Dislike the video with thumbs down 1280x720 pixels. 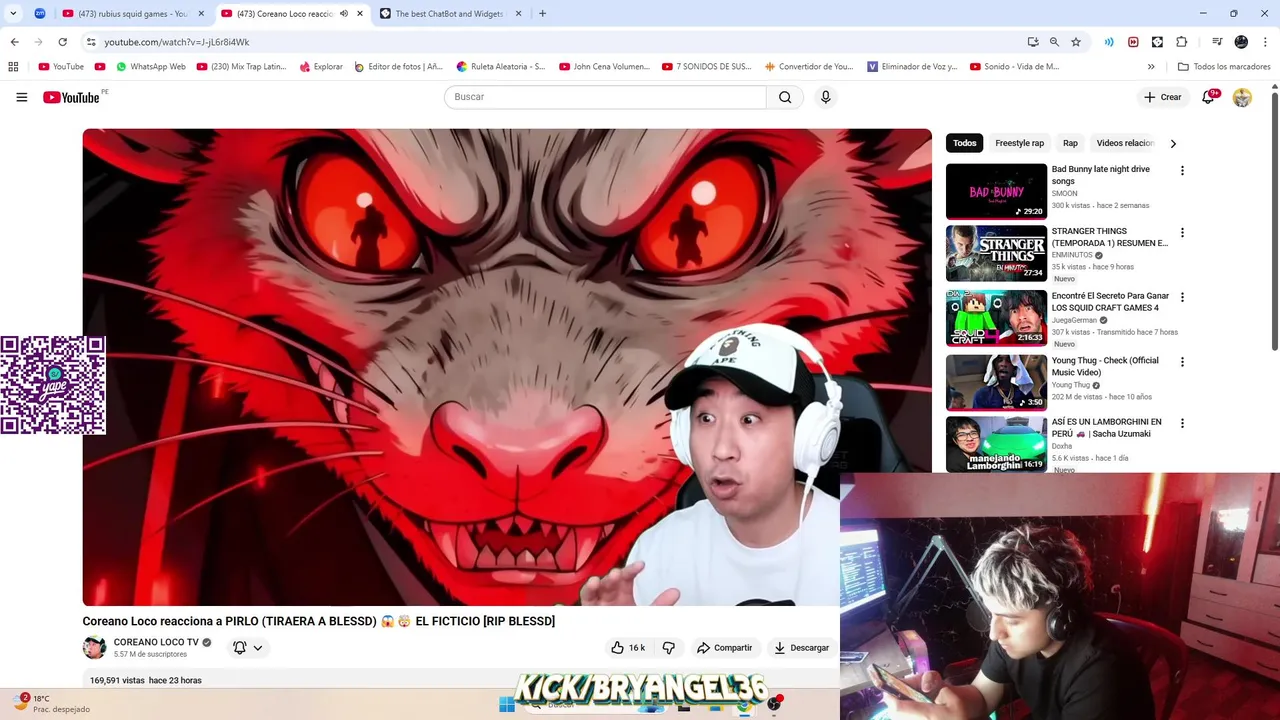click(669, 648)
